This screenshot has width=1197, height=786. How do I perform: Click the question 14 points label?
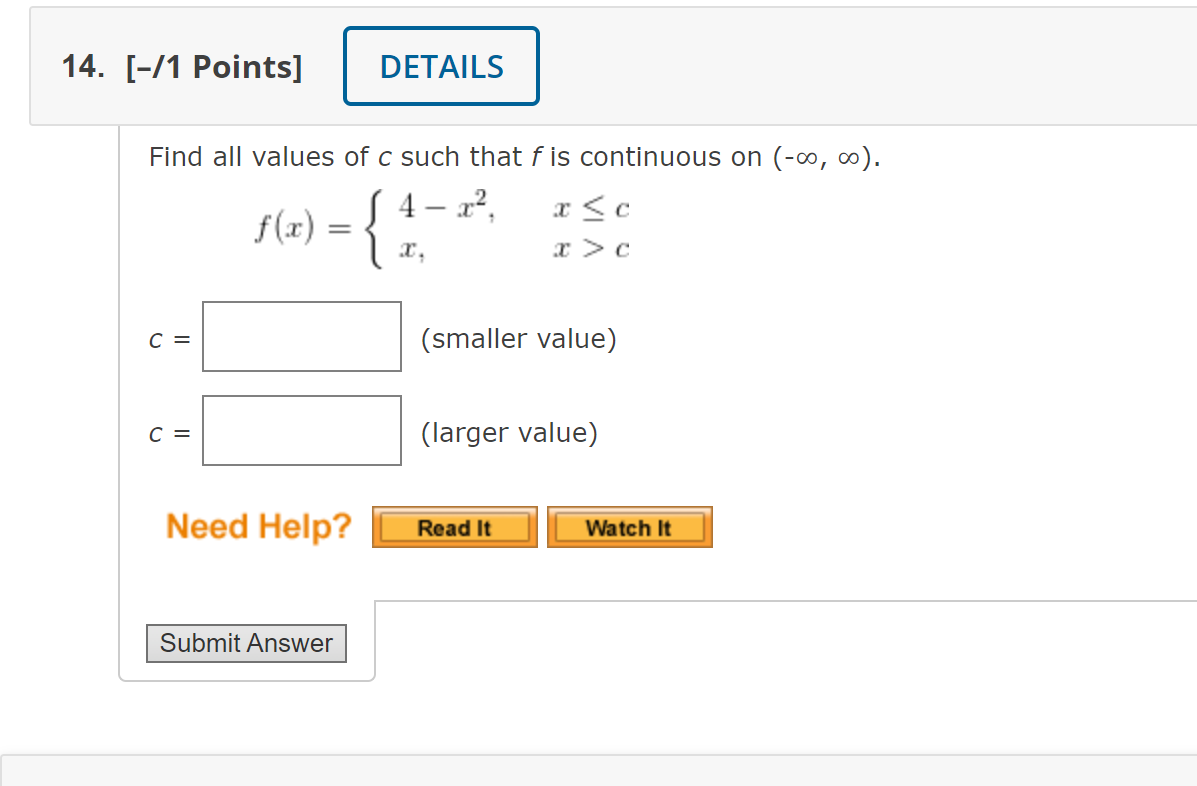pyautogui.click(x=213, y=66)
